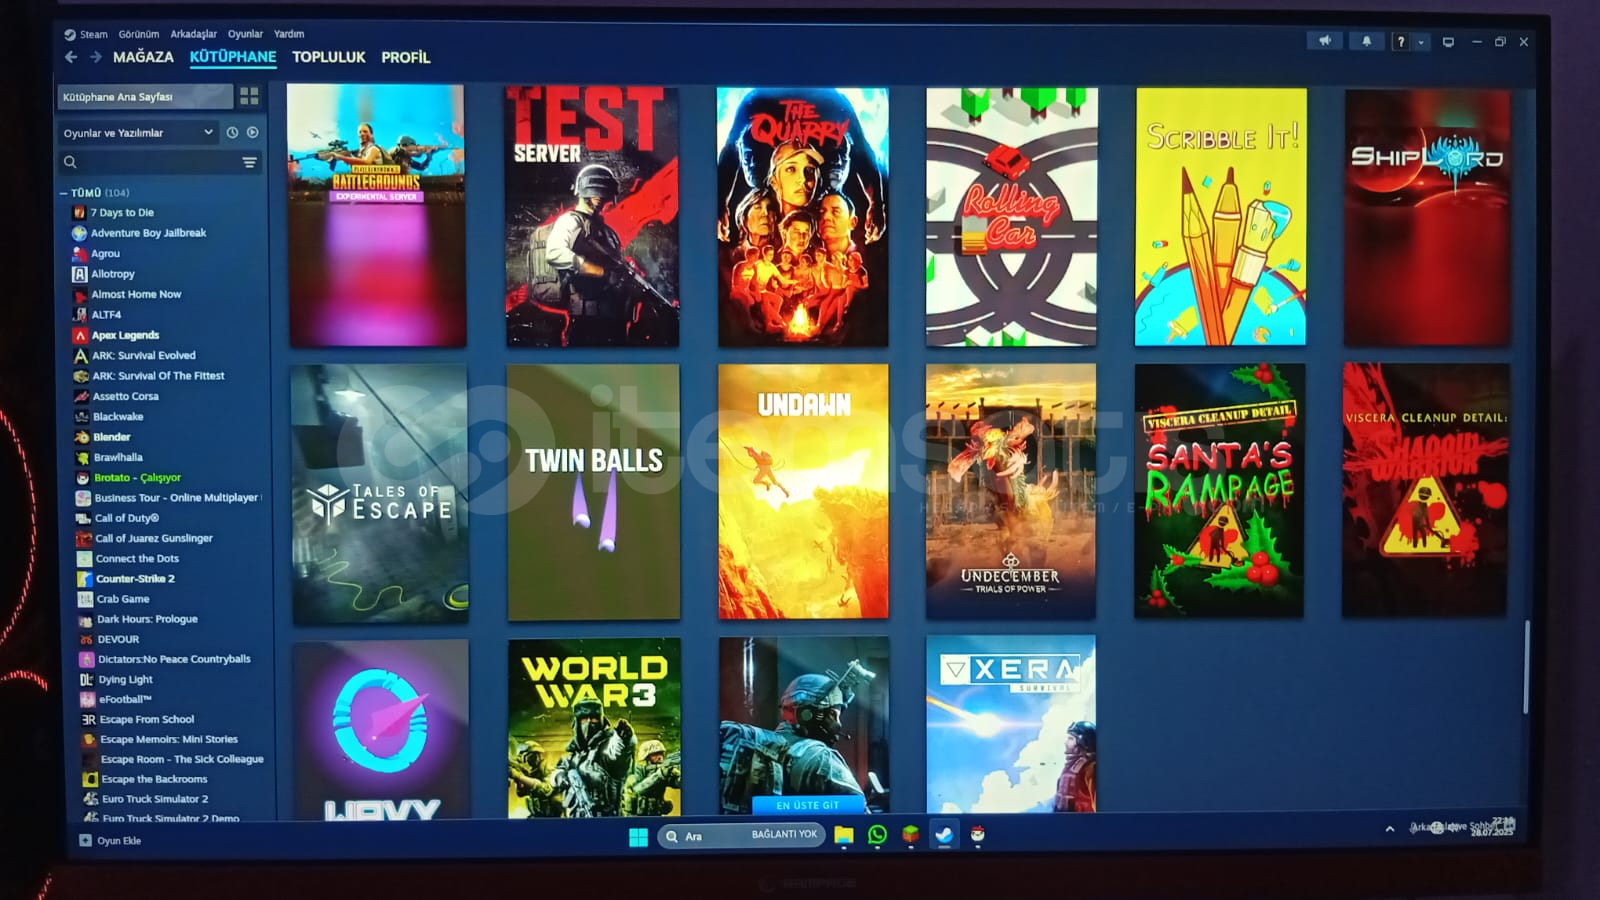1600x900 pixels.
Task: Click the help question mark button
Action: [1401, 42]
